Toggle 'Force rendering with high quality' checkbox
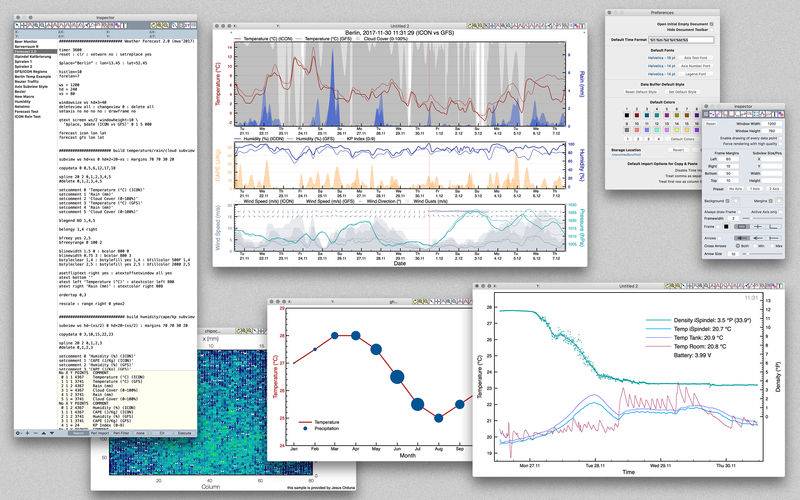The height and width of the screenshot is (500, 800). click(781, 144)
